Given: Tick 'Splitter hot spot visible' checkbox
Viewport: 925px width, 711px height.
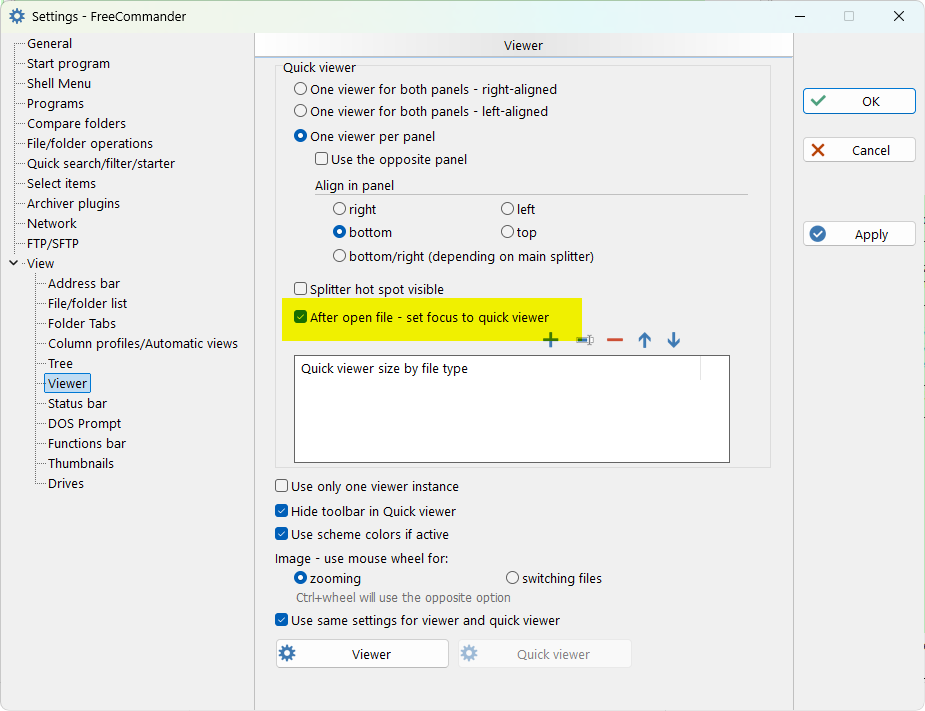Looking at the screenshot, I should [301, 289].
